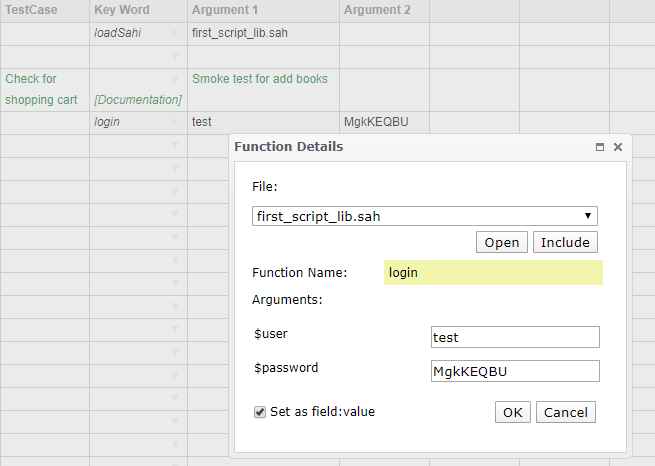This screenshot has width=655, height=466.
Task: Expand keyword dropdown in [Documentation] row
Action: [175, 79]
